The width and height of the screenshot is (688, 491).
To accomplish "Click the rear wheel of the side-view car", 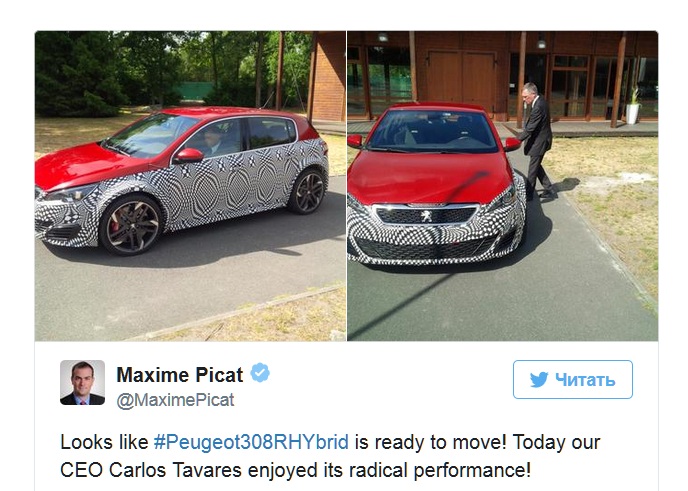I will click(308, 191).
